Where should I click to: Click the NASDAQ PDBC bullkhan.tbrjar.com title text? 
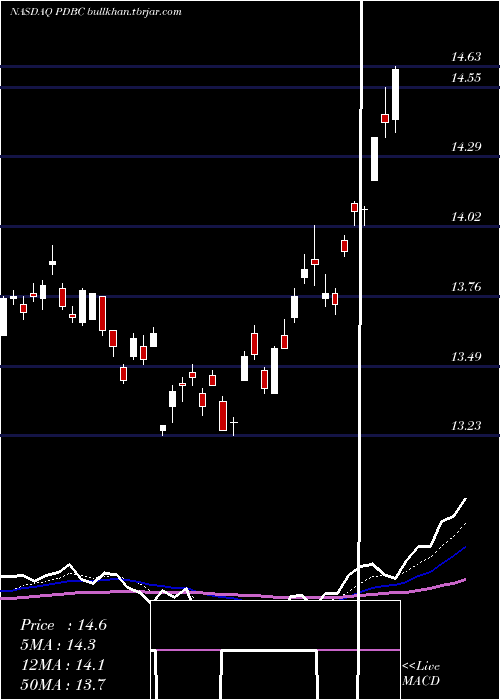[x=96, y=12]
